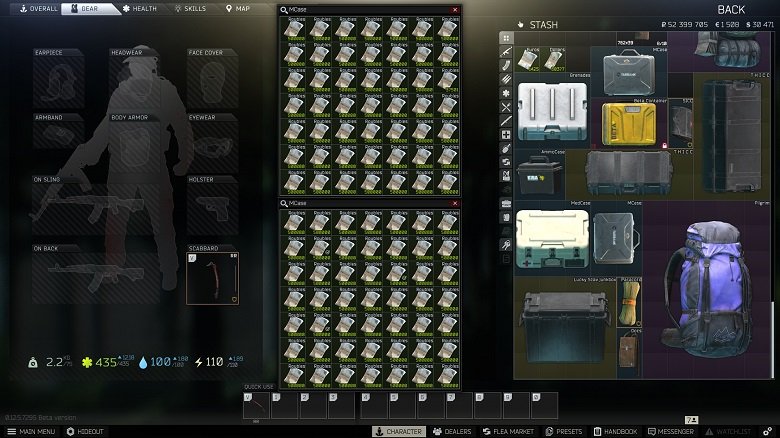780x438 pixels.
Task: Click quick use slot V with melee
Action: (256, 406)
